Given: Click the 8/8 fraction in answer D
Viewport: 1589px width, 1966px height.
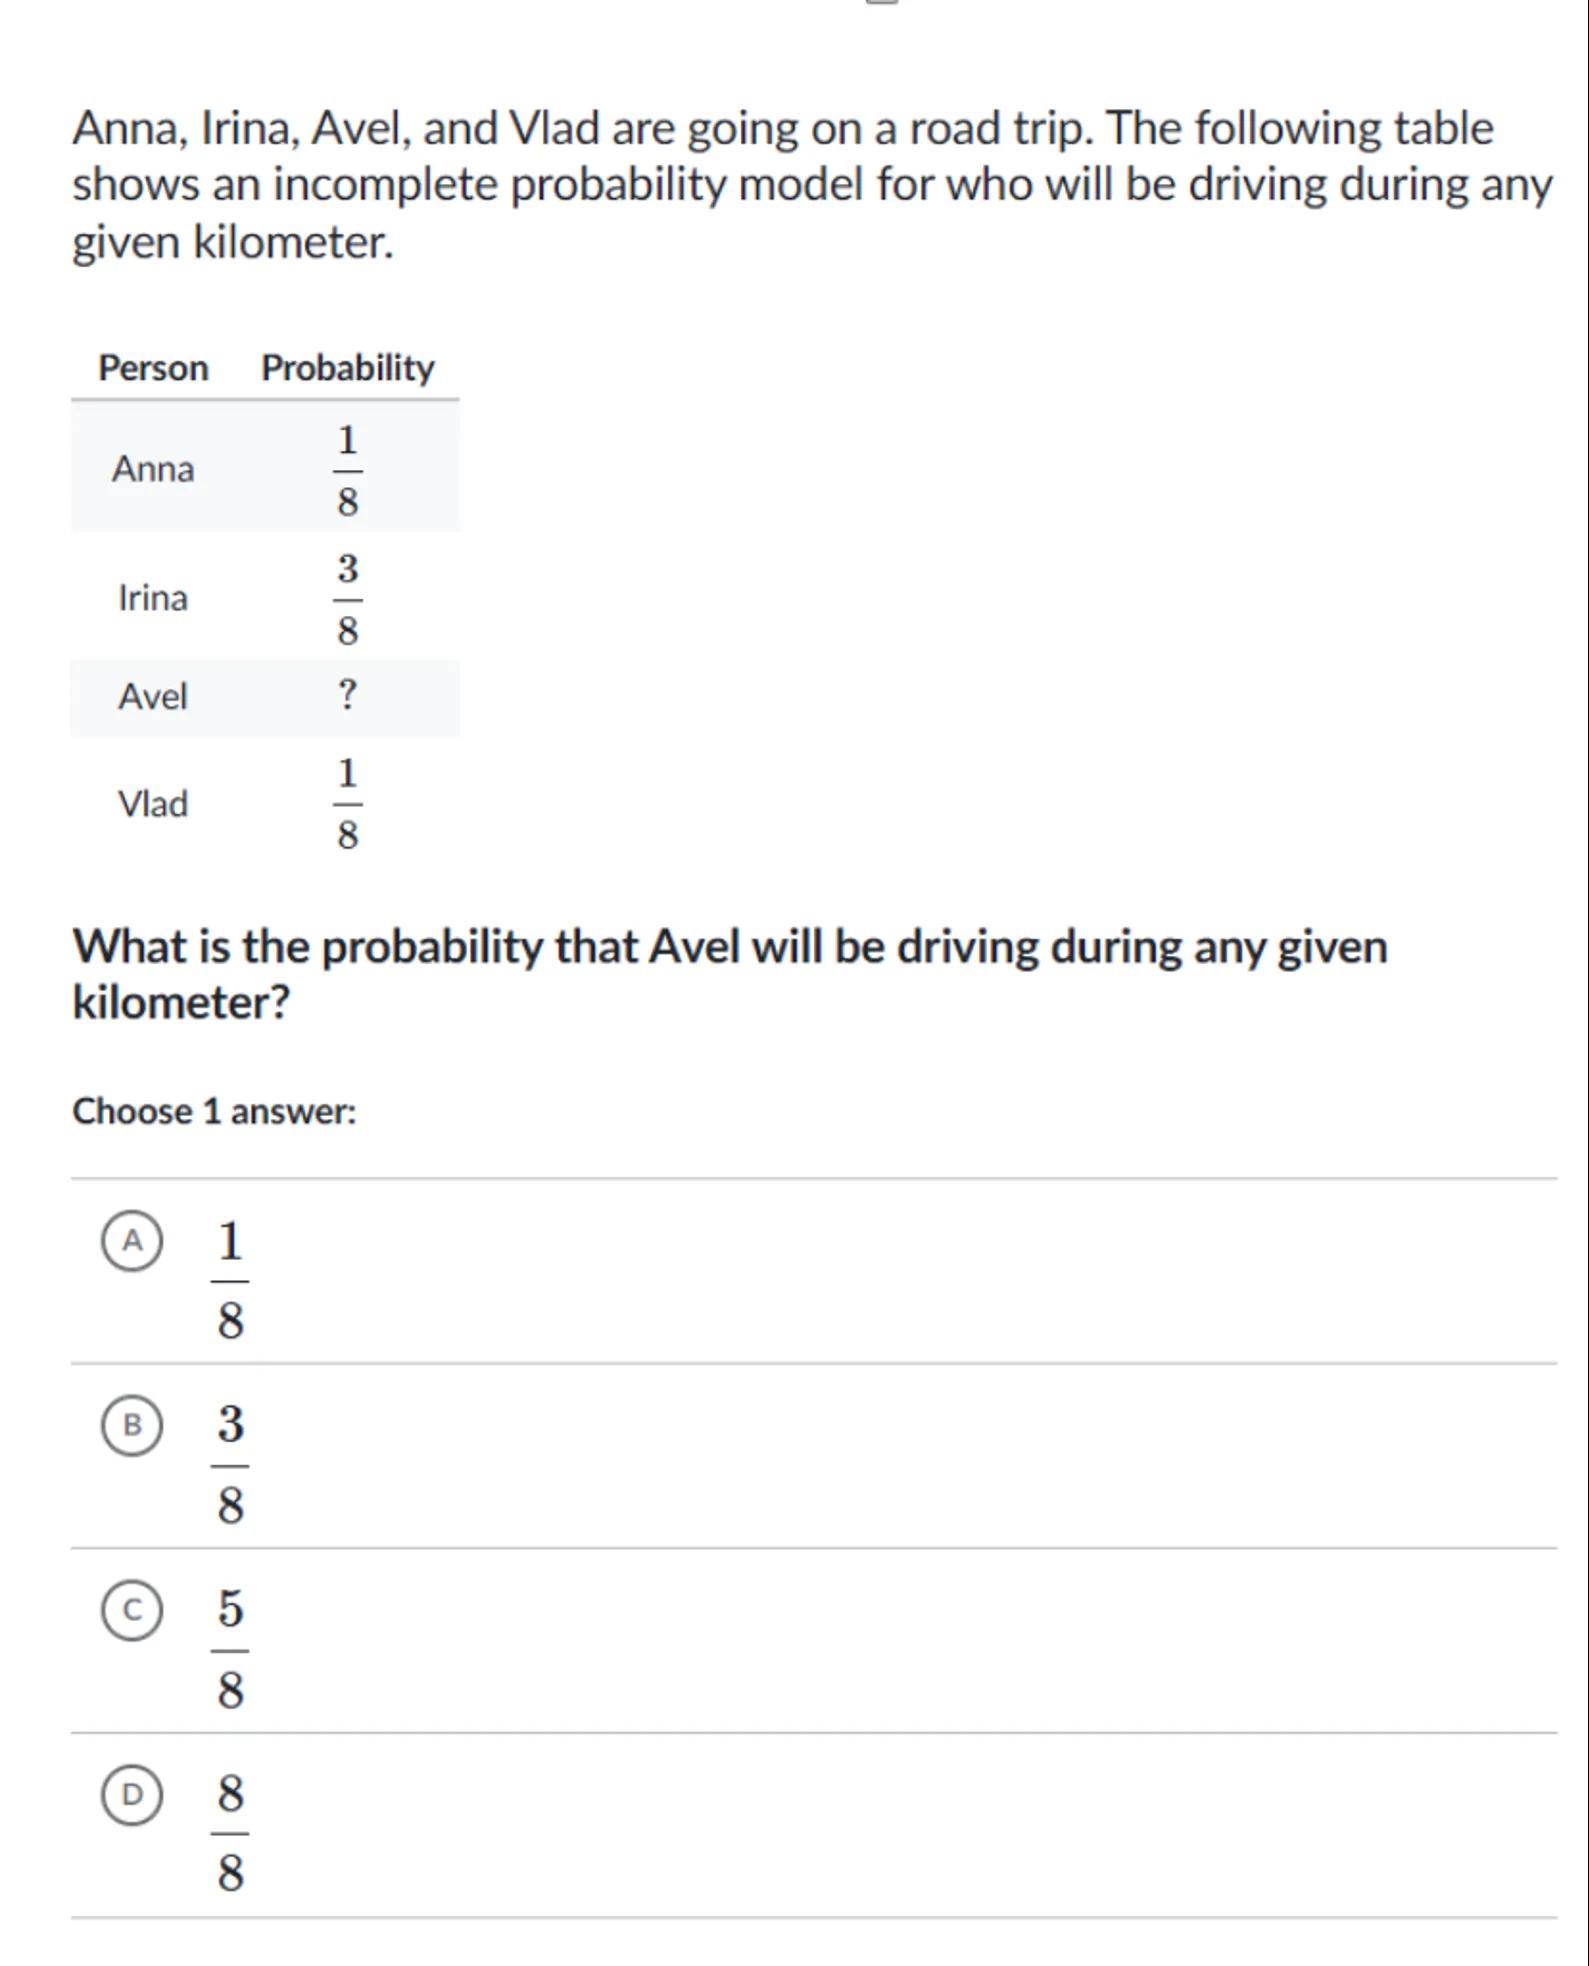Looking at the screenshot, I should 230,1833.
